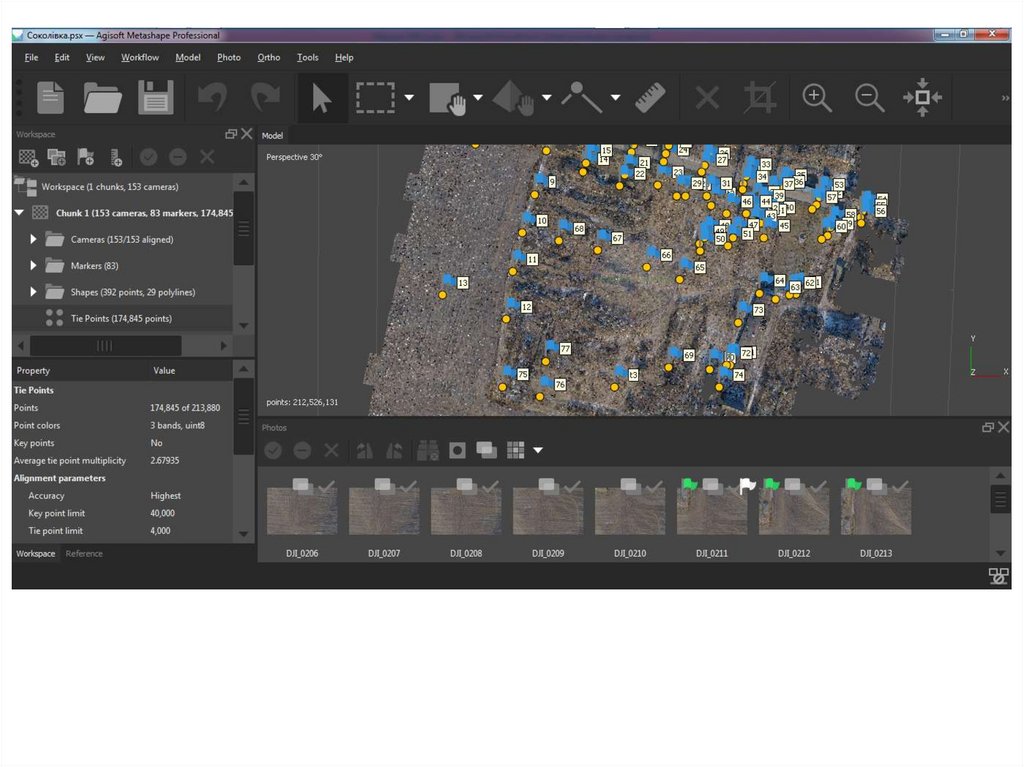Switch to the Reference tab

coord(84,554)
